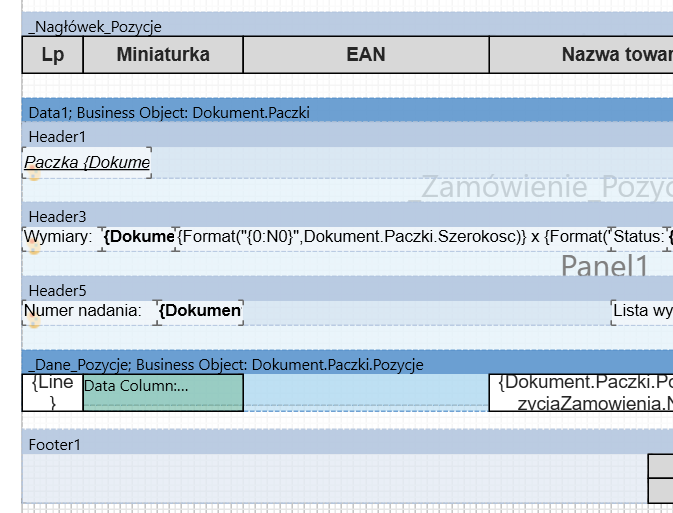Select the Footer1 band title
The image size is (673, 513).
[x=54, y=444]
